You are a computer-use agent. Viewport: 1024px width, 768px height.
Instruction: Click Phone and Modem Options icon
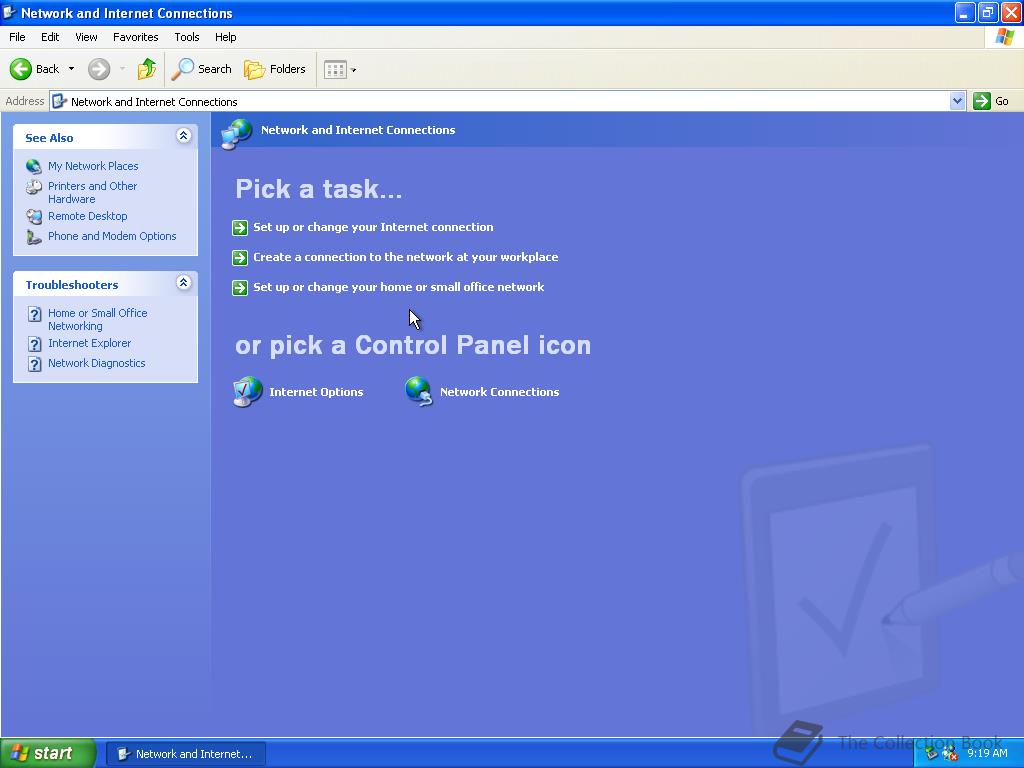point(34,237)
